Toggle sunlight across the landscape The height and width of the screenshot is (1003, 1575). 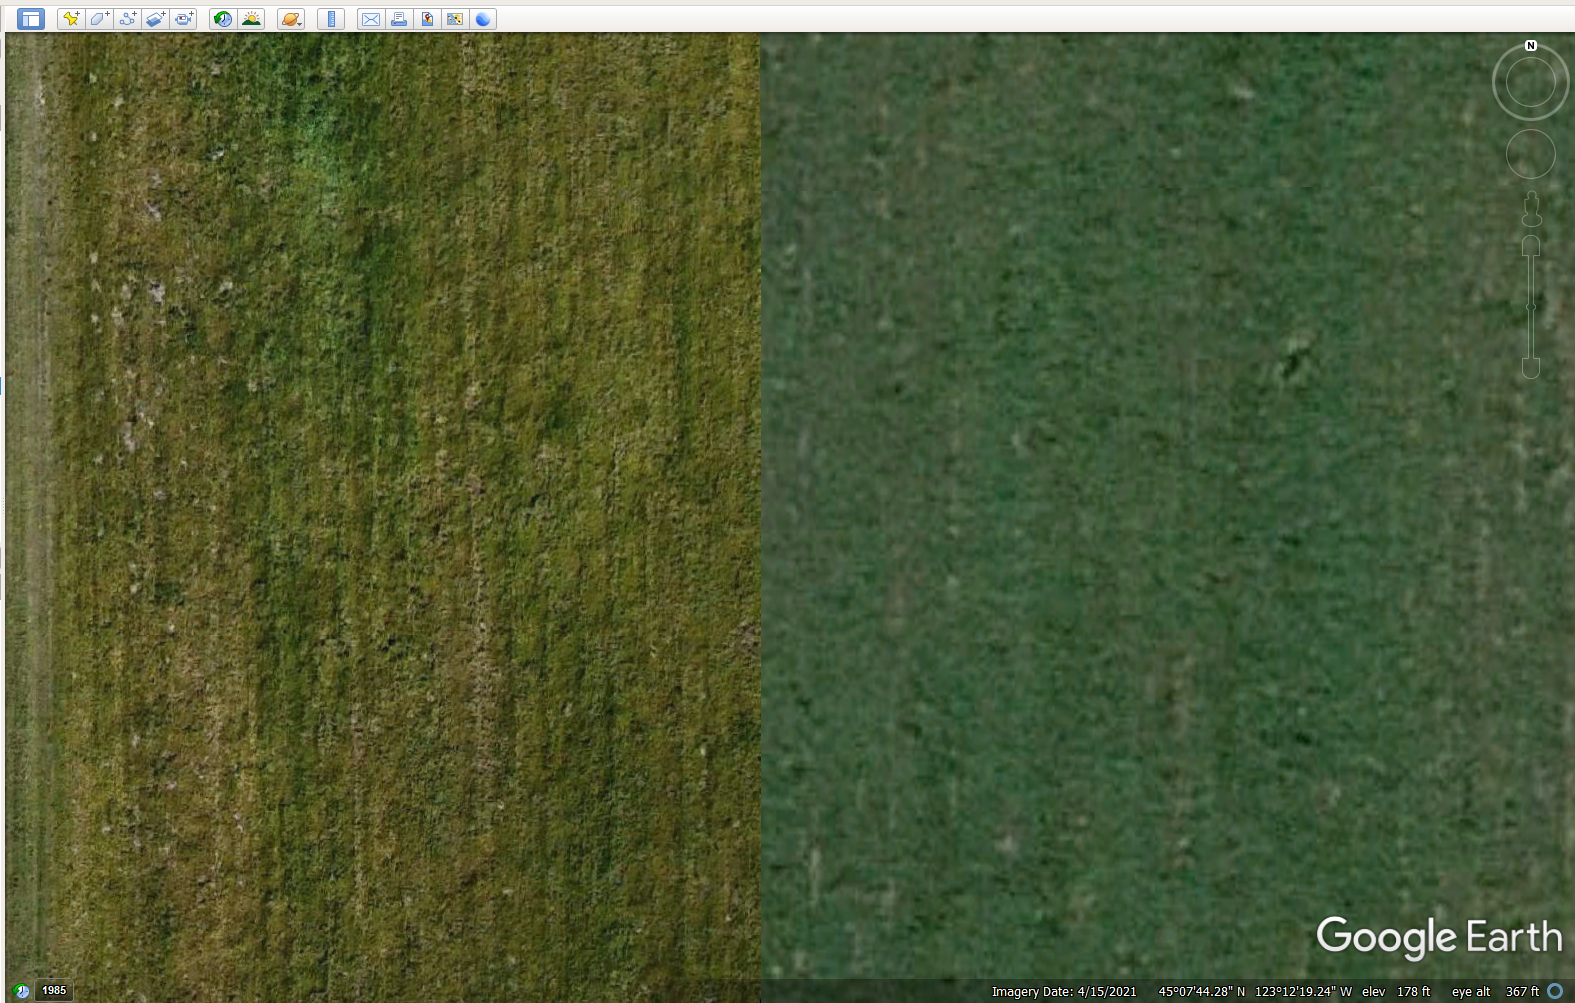(x=251, y=19)
